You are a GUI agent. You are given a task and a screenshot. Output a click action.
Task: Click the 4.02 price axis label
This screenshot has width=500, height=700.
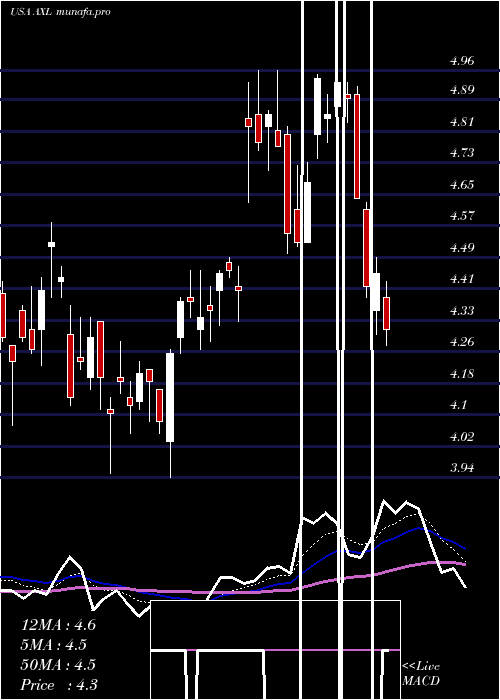tap(462, 437)
